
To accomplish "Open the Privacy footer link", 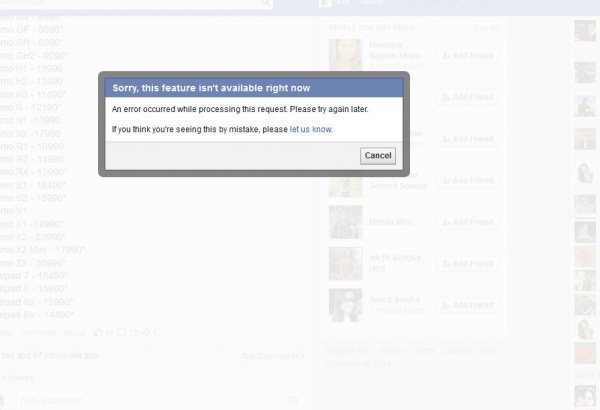I will pos(391,351).
